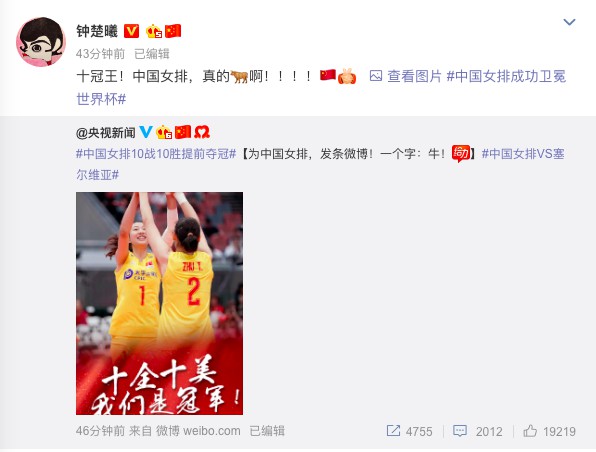This screenshot has width=596, height=452.
Task: Click 钟楚曦's cartoon avatar picture
Action: [41, 42]
